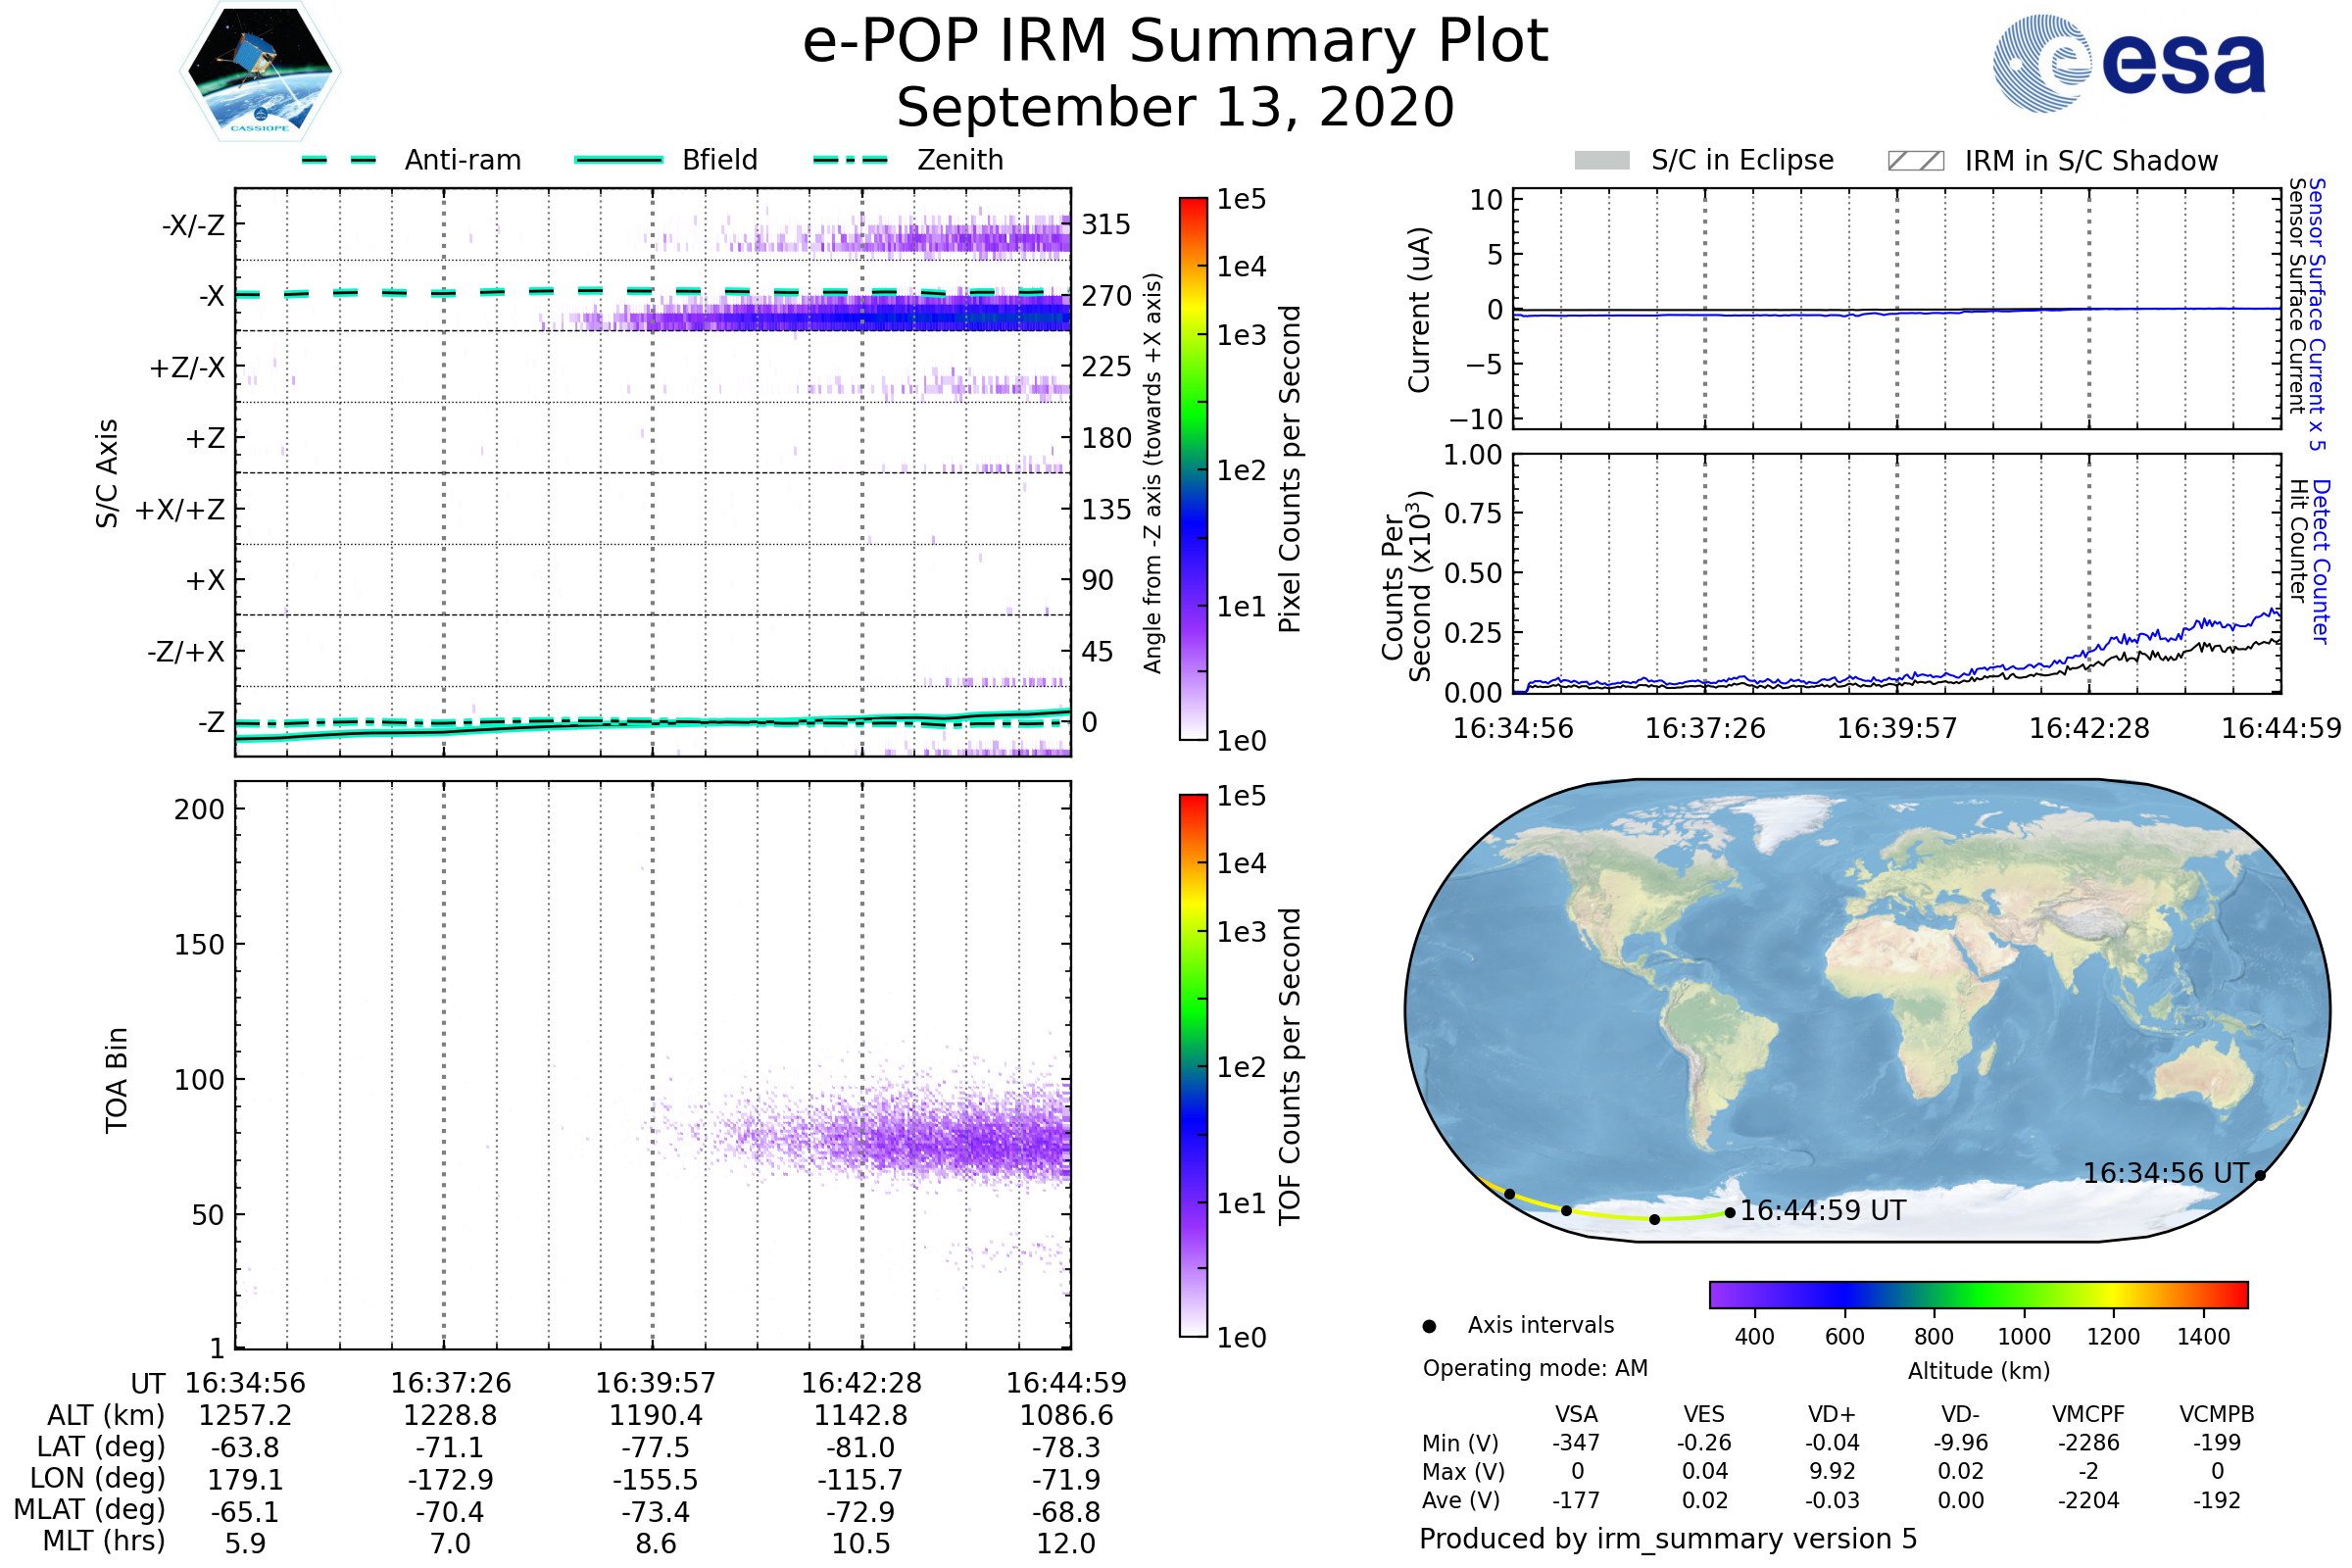Click the Zenith dash-dot legend line
Image resolution: width=2352 pixels, height=1568 pixels.
851,160
